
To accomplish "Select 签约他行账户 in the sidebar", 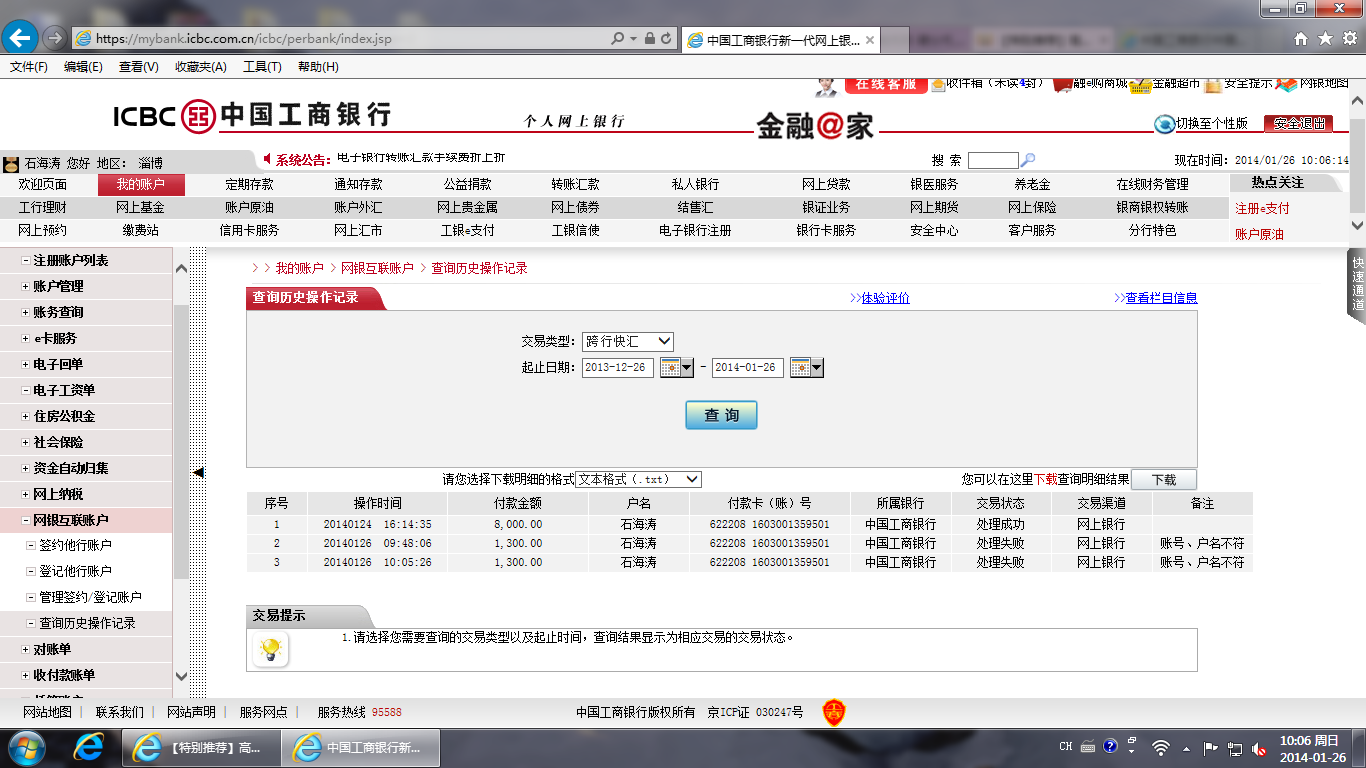I will pos(75,545).
